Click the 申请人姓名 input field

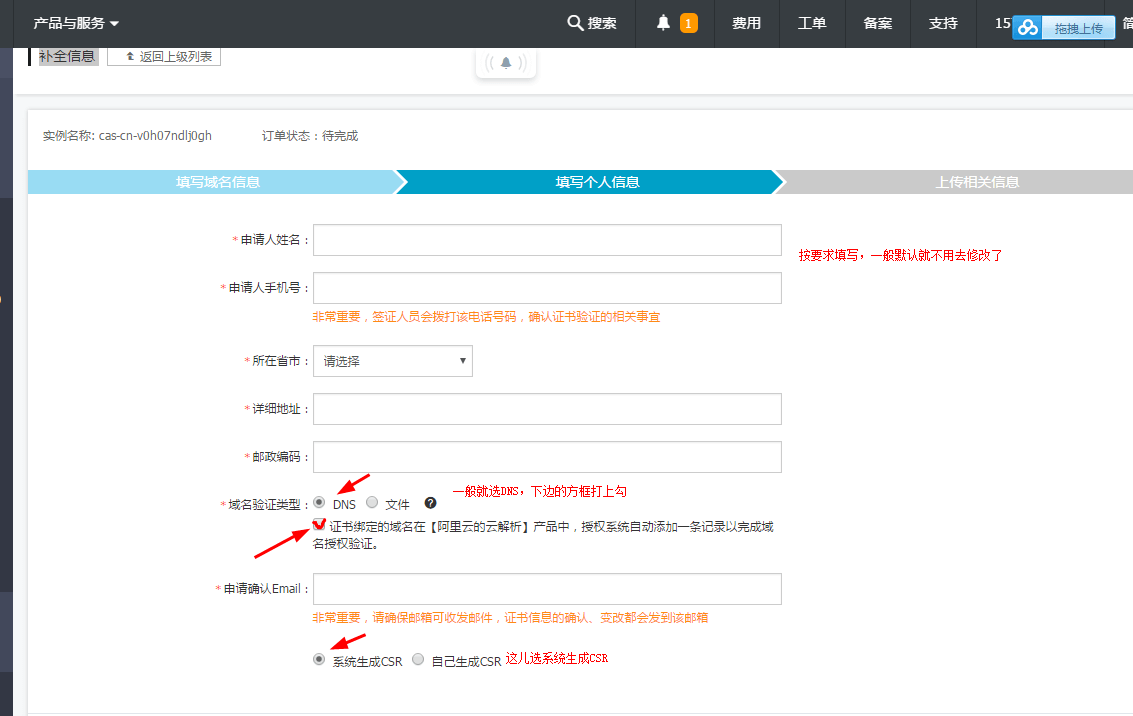pos(547,240)
